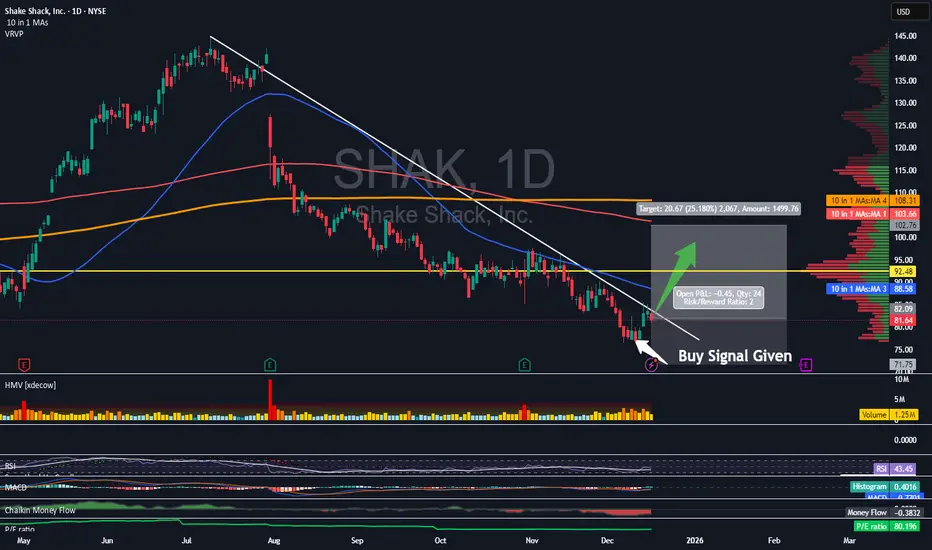This screenshot has width=932, height=550.
Task: Select the Chaikin Money Flow indicator legend
Action: (40, 510)
